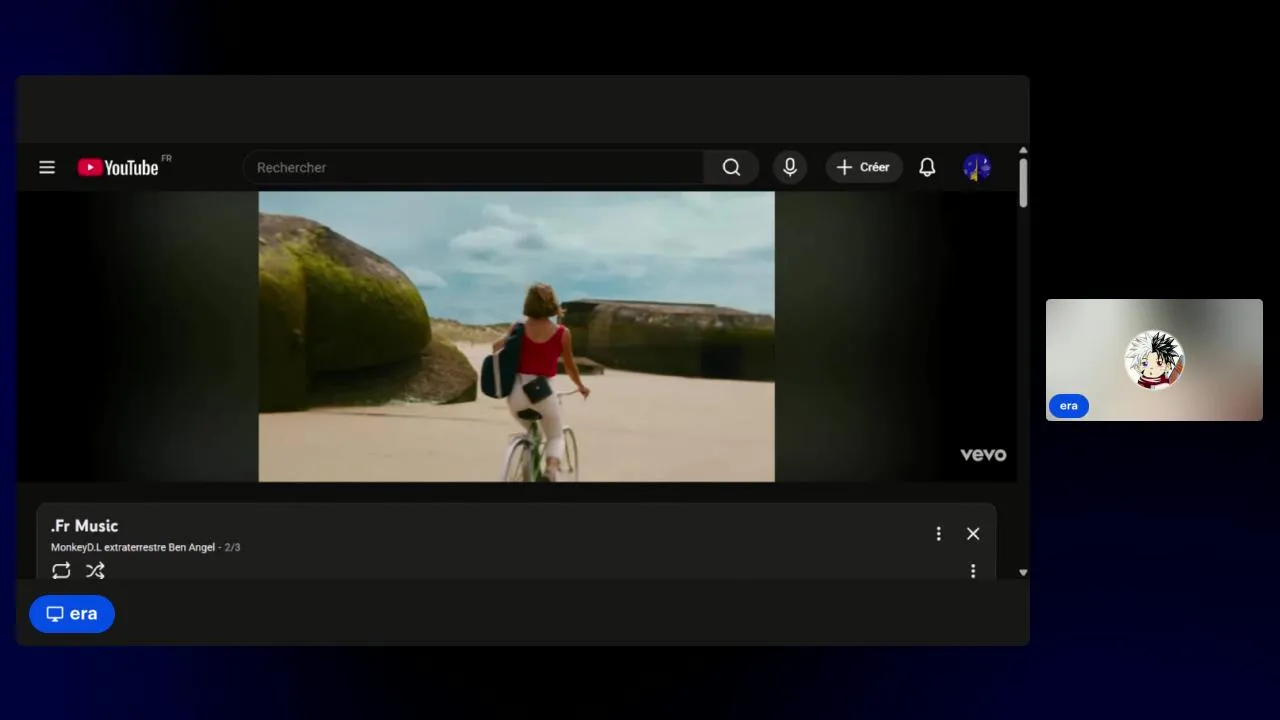Click the era screen-share label button
Screen dimensions: 1280x720
pos(72,614)
